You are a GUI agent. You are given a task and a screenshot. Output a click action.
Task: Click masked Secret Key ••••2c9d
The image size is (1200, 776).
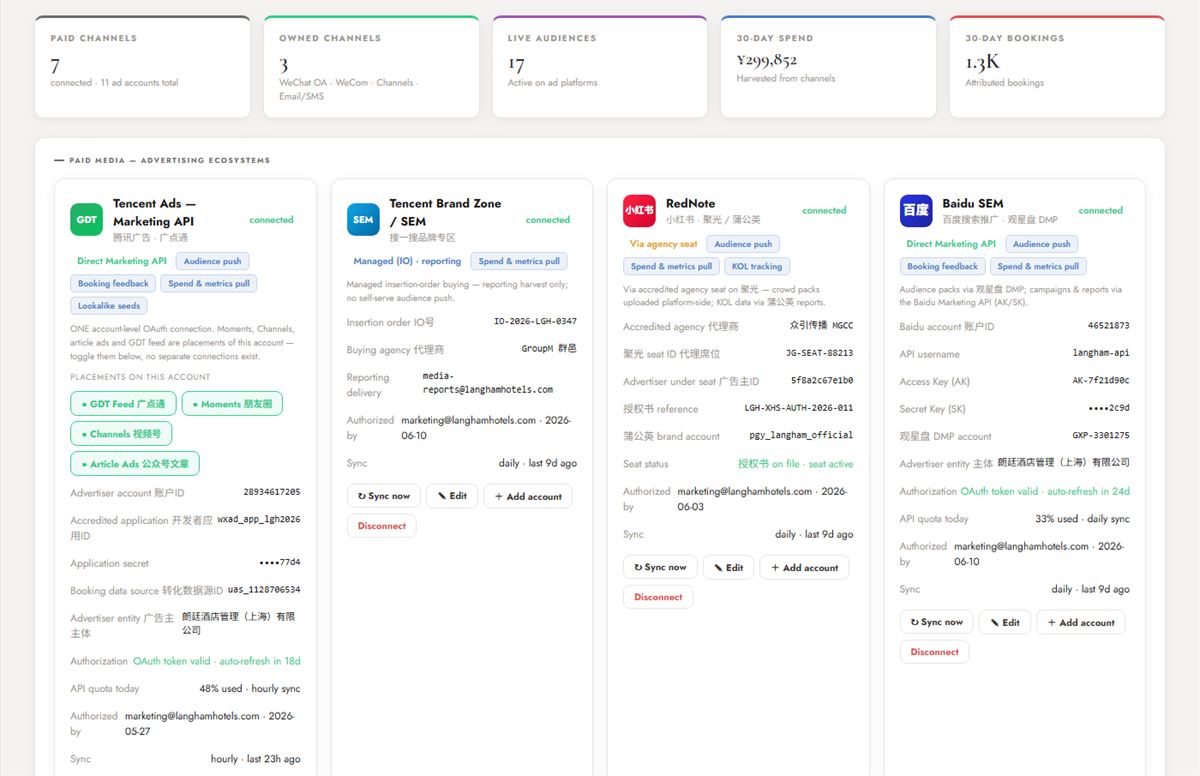[1109, 409]
